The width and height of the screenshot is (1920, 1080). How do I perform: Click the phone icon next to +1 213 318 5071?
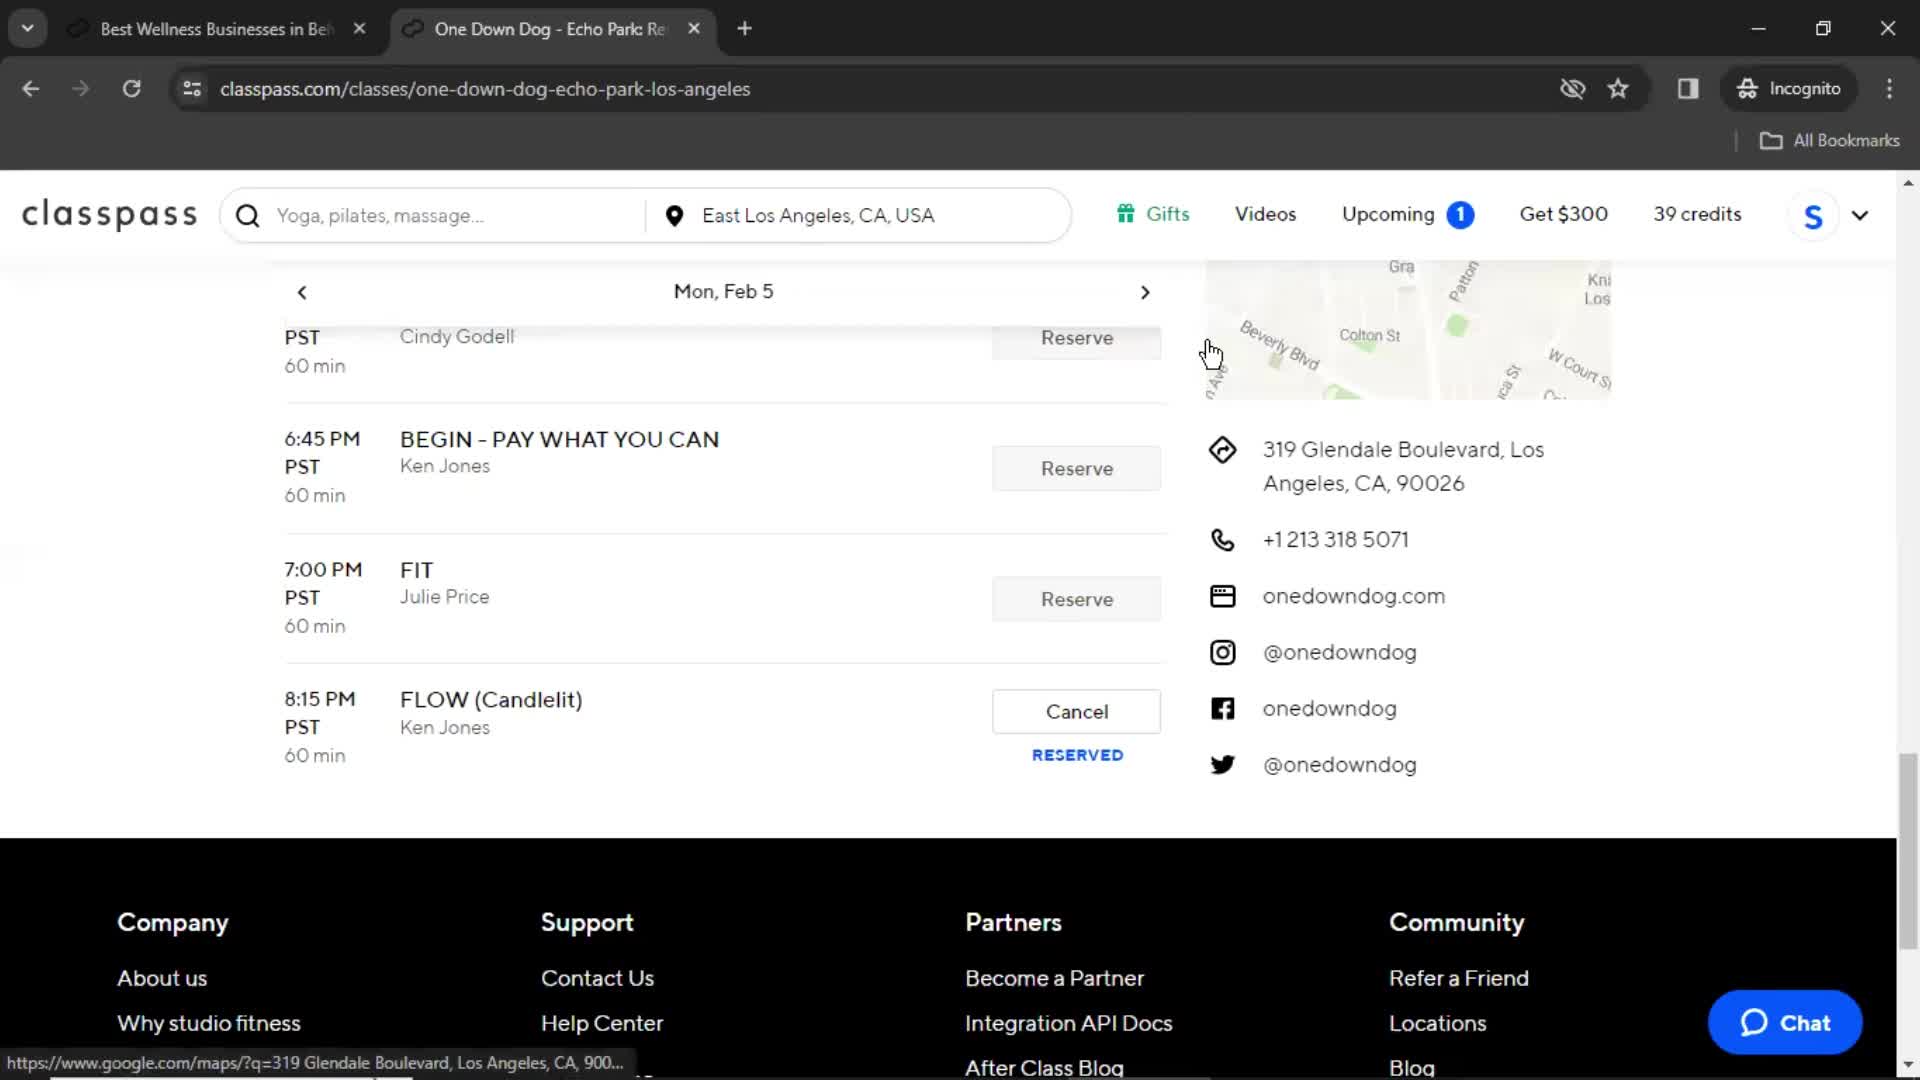(1222, 540)
